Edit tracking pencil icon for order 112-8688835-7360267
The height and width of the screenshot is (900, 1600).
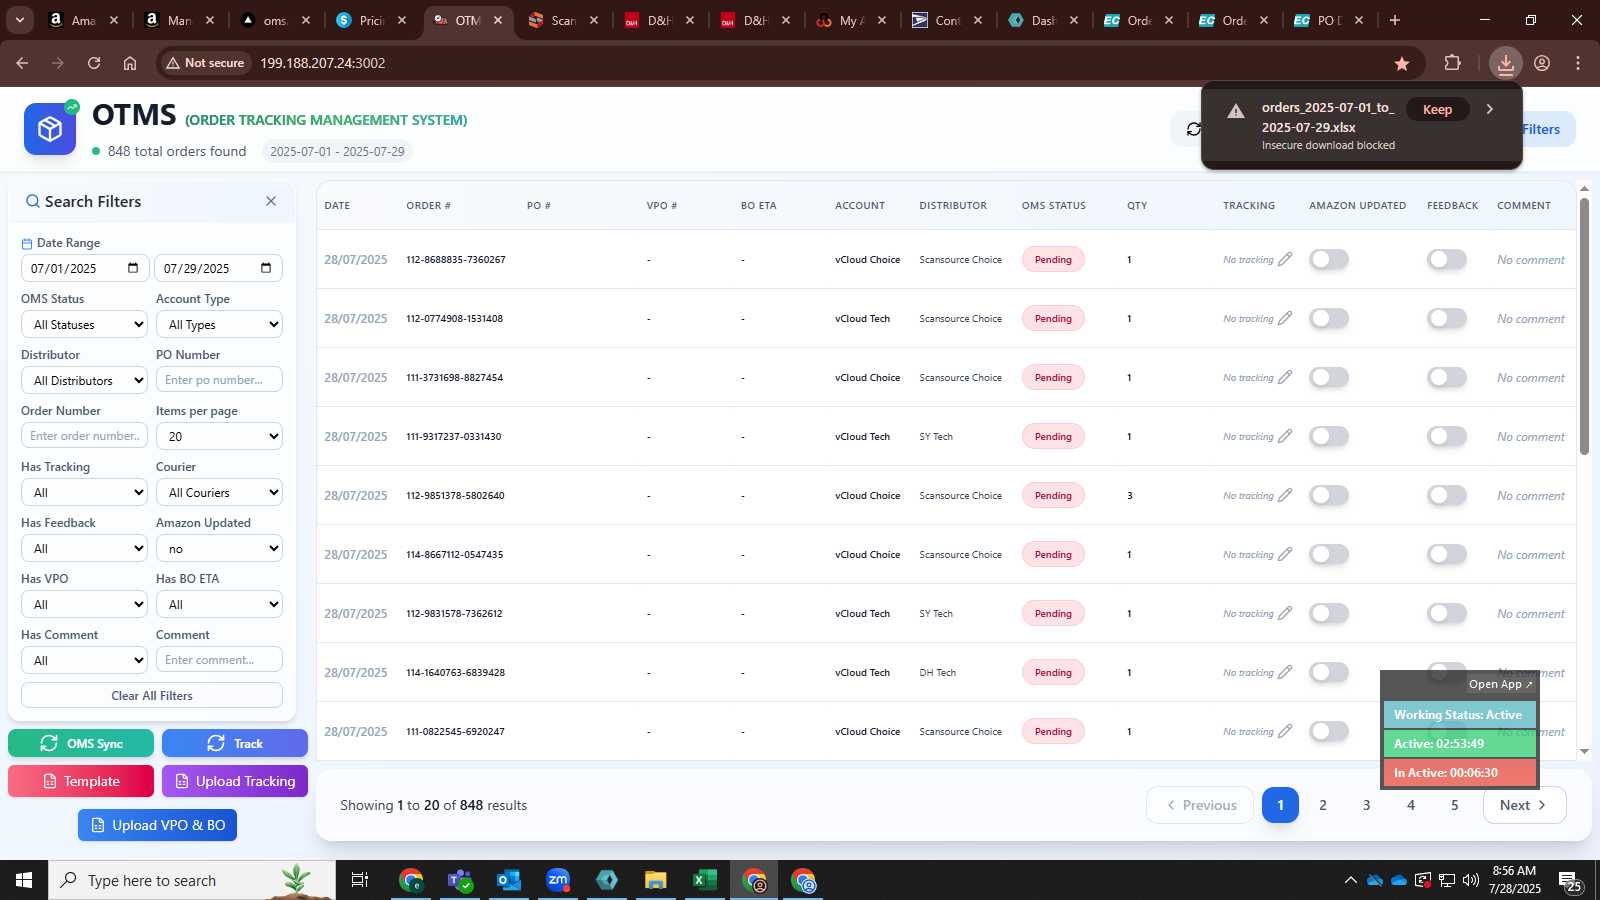1285,259
